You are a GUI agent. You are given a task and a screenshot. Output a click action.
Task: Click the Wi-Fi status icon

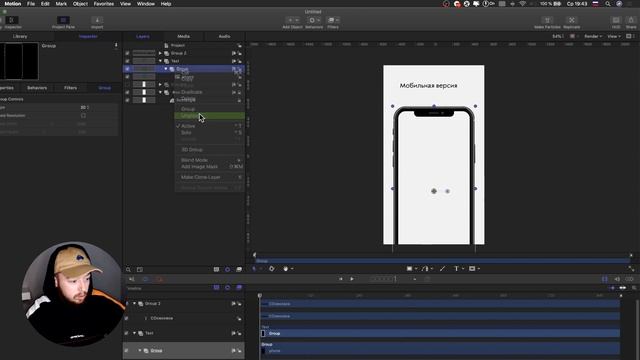pyautogui.click(x=522, y=4)
